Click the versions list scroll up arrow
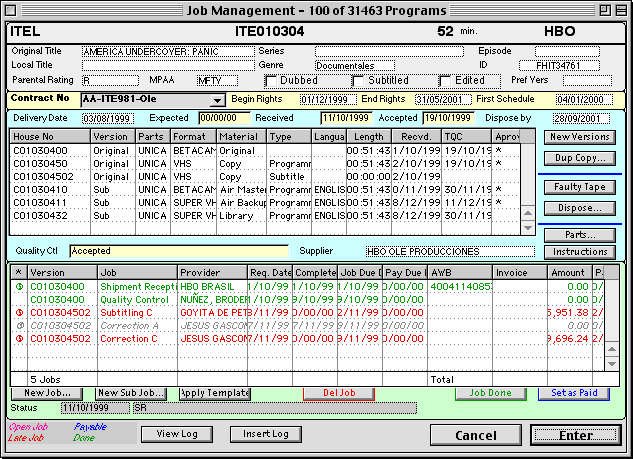Viewport: 633px width, 459px height. tap(528, 213)
